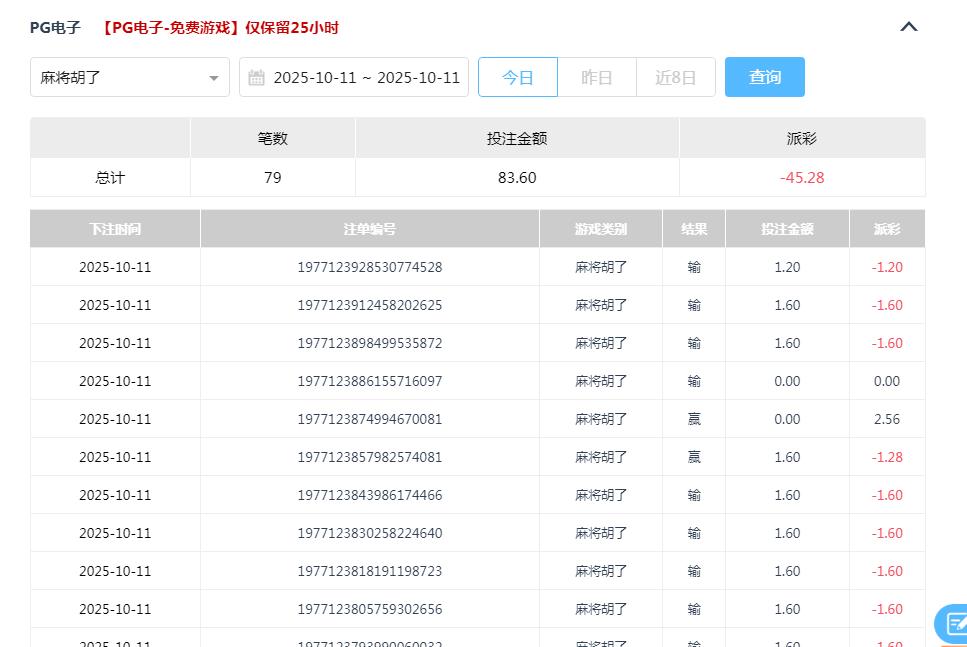The height and width of the screenshot is (647, 967).
Task: Click the 派彩 column header
Action: click(x=886, y=228)
